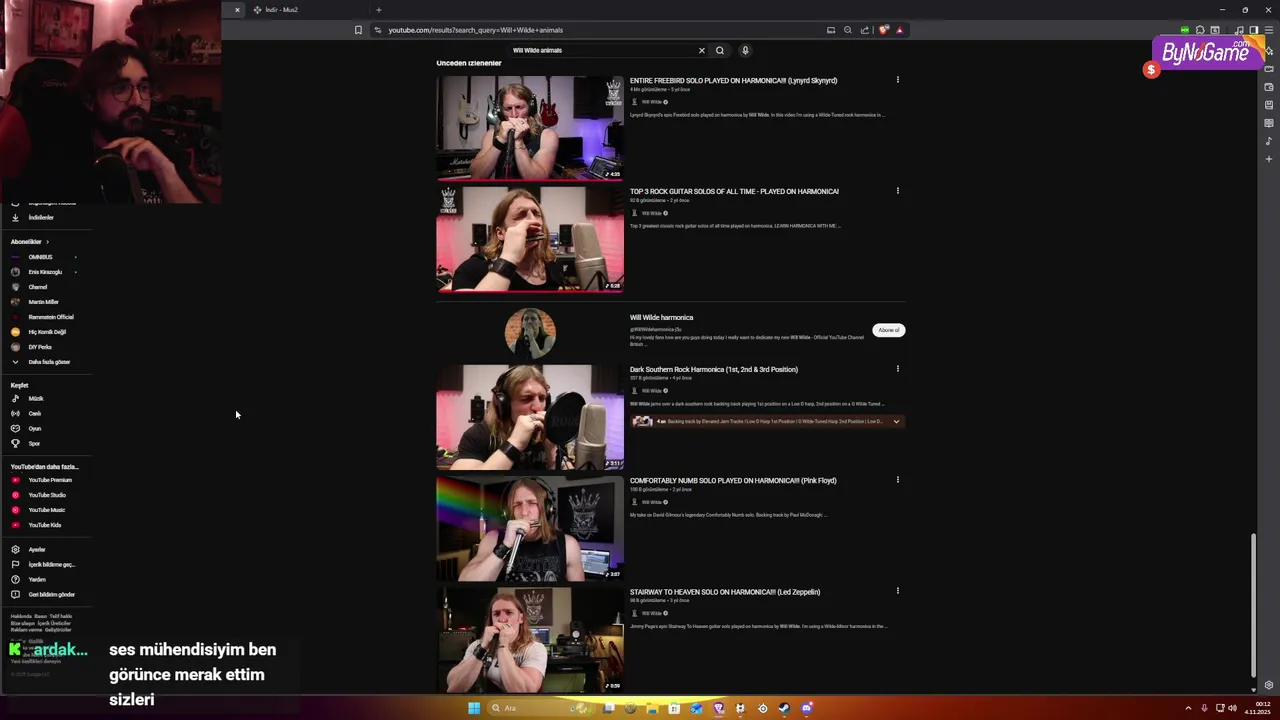
Task: Open Spor sports section
Action: 34,443
